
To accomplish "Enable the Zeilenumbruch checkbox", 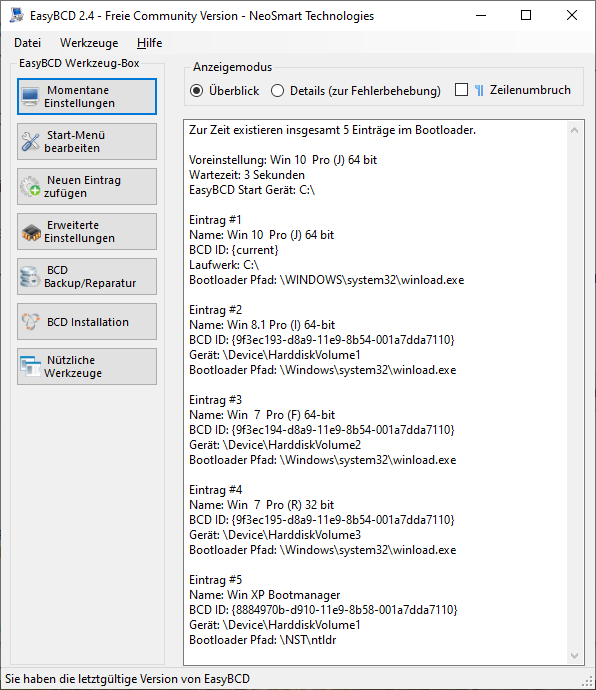I will 461,90.
